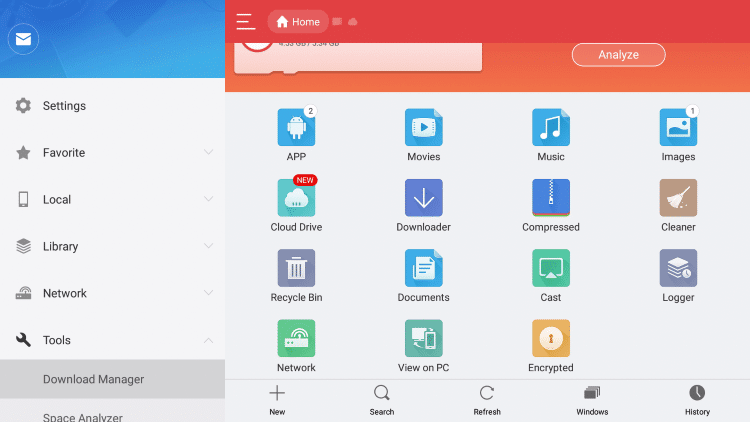The width and height of the screenshot is (750, 422).
Task: Click the Analyze button
Action: click(618, 55)
